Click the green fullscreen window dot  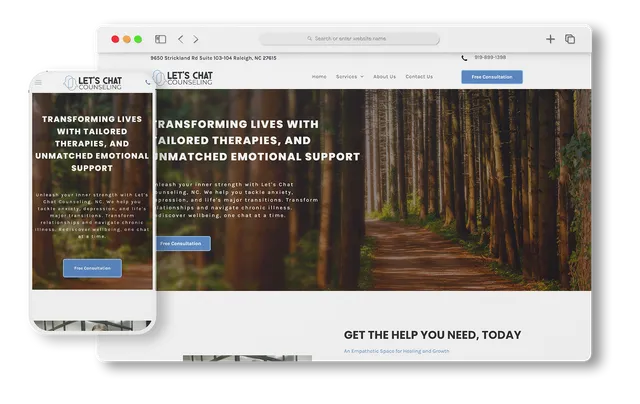tap(138, 39)
